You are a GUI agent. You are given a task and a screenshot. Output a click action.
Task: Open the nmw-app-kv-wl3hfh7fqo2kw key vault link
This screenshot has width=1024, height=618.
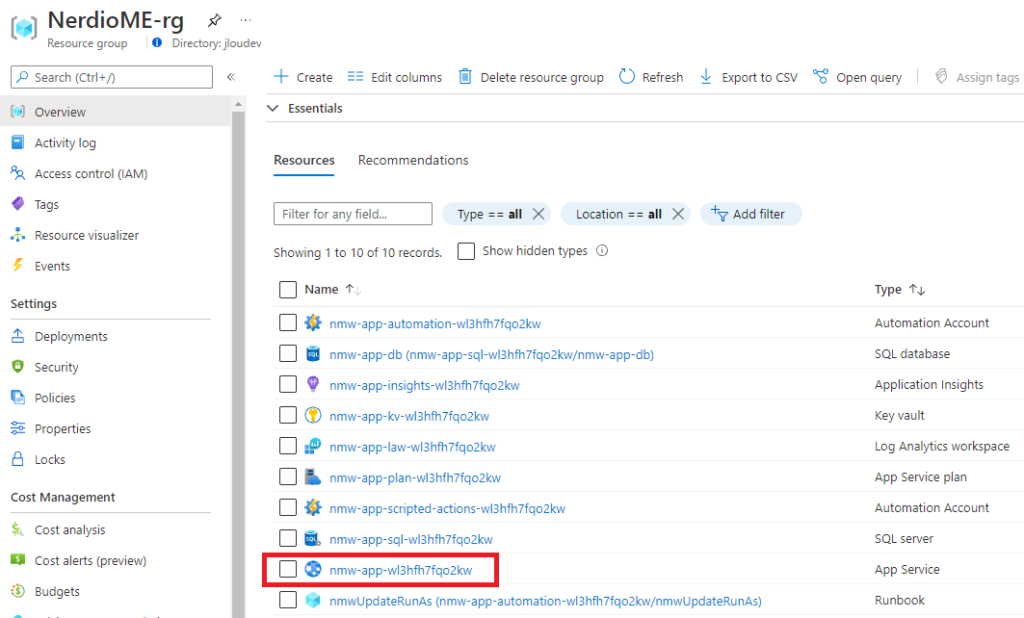tap(409, 416)
